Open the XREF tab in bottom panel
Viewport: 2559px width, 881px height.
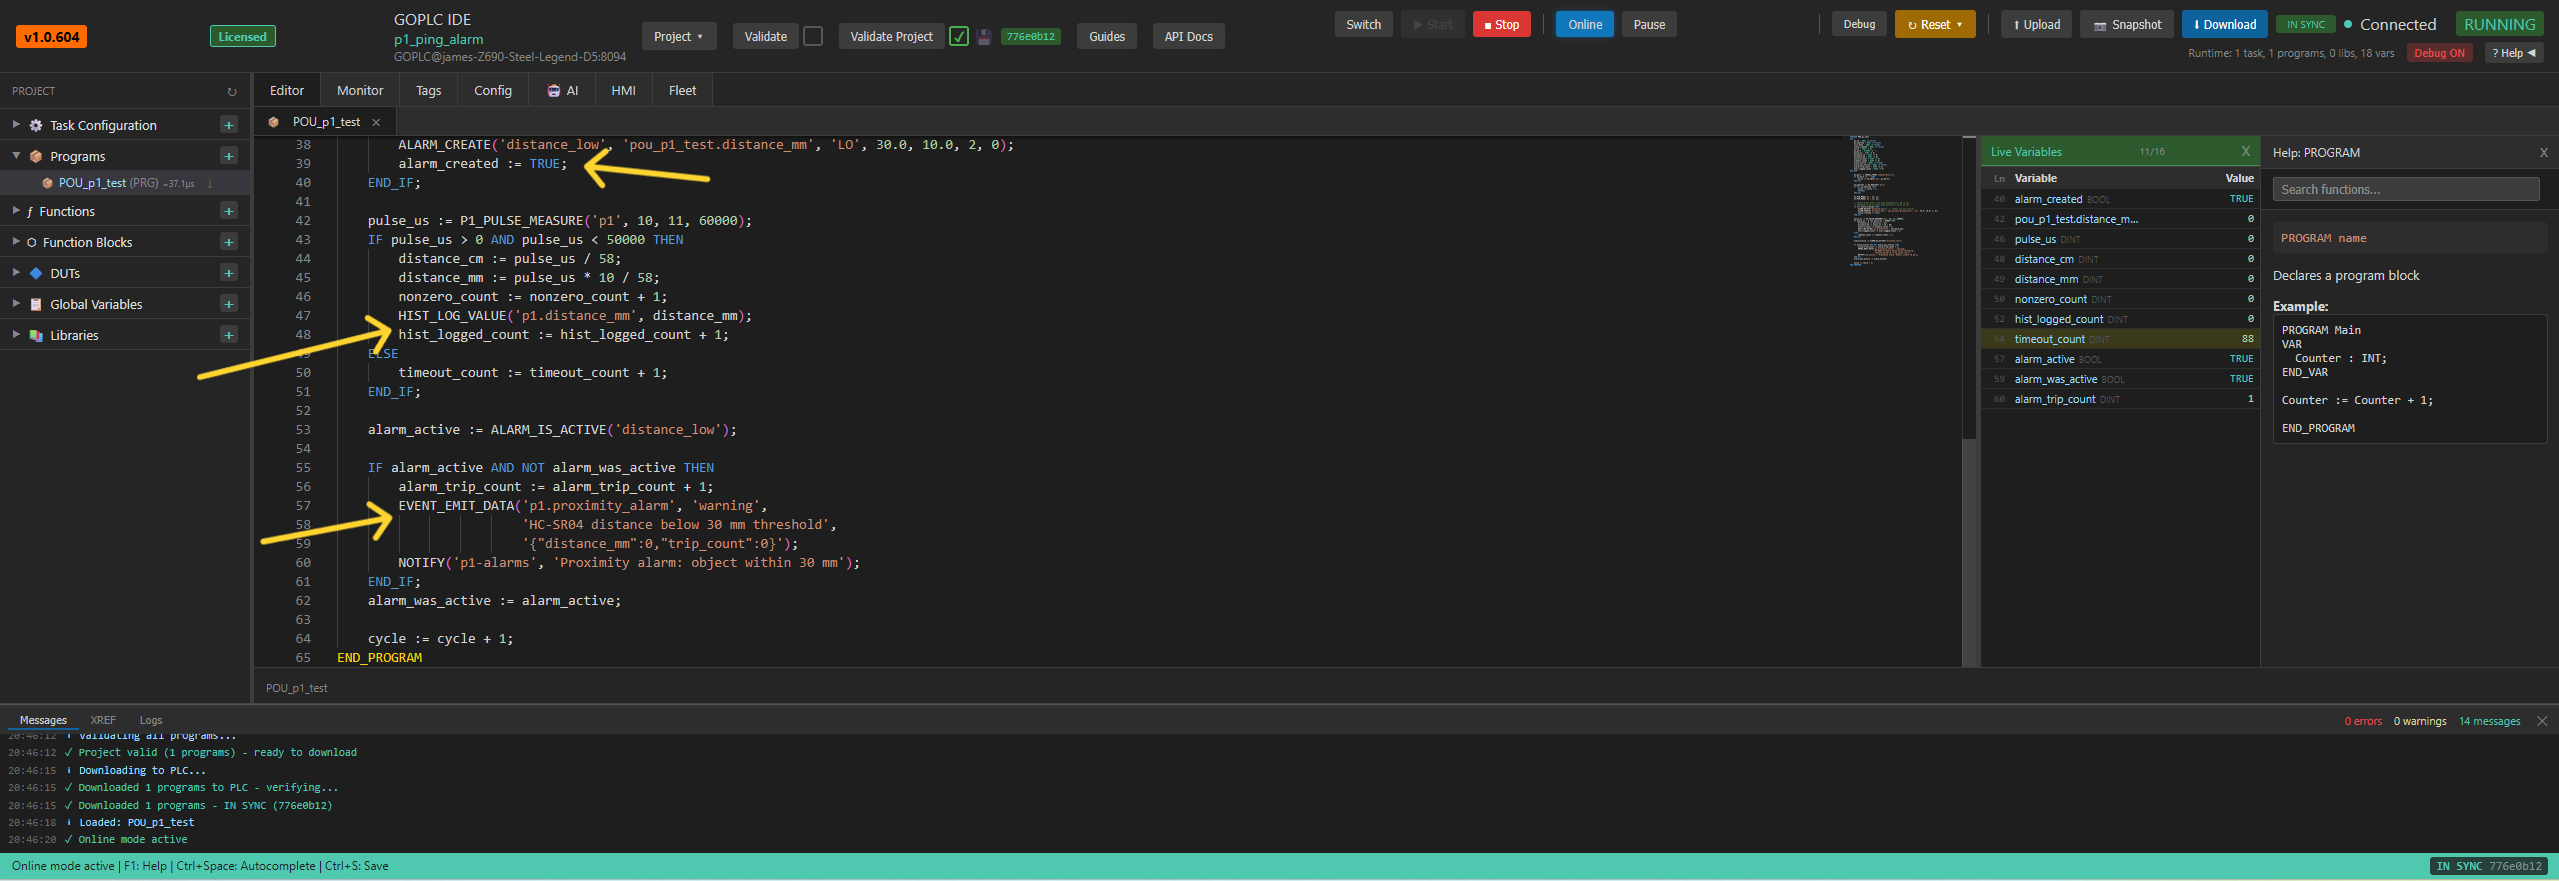click(x=103, y=720)
